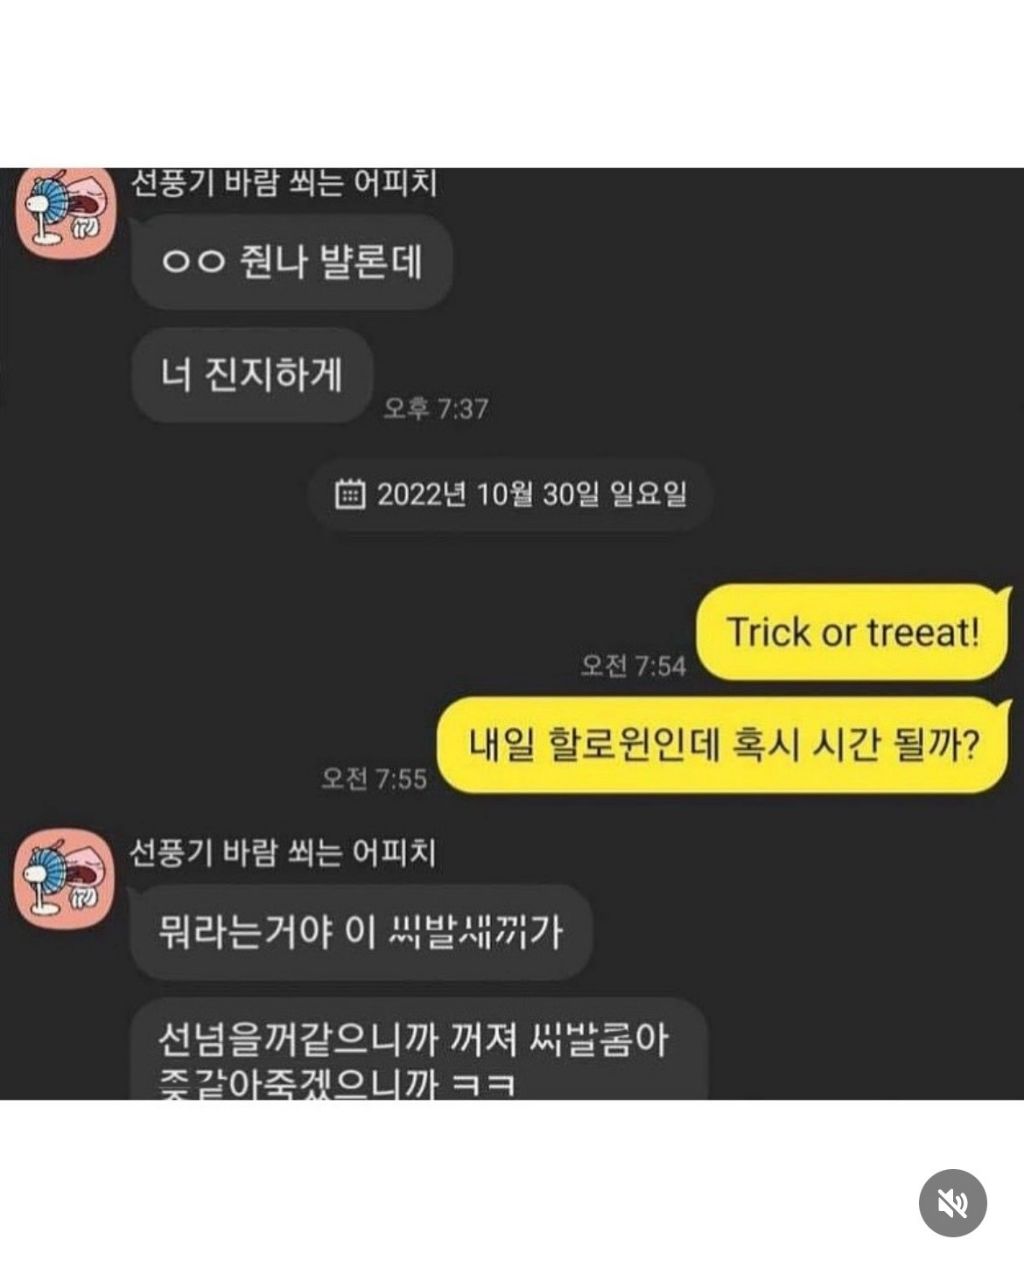The height and width of the screenshot is (1267, 1024).
Task: Click the 오전 7:55 timestamp
Action: tap(373, 779)
